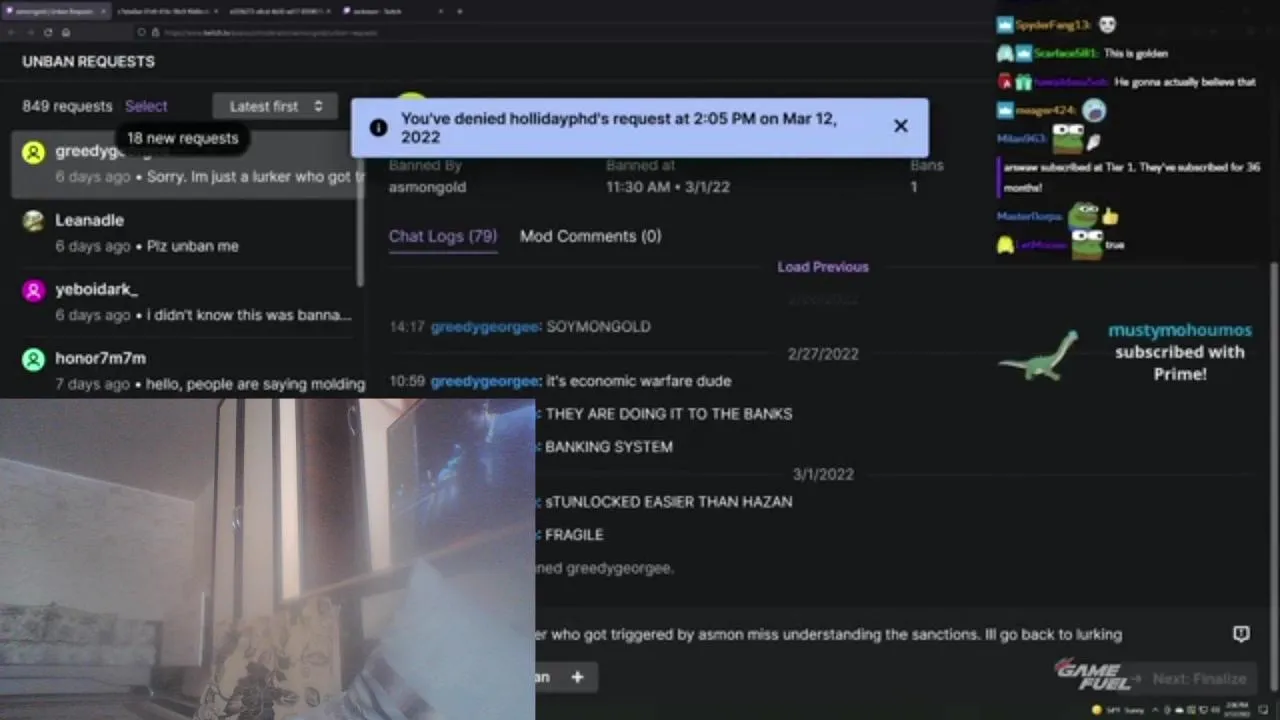1280x720 pixels.
Task: Click the volume icon in the system tray
Action: [1216, 710]
